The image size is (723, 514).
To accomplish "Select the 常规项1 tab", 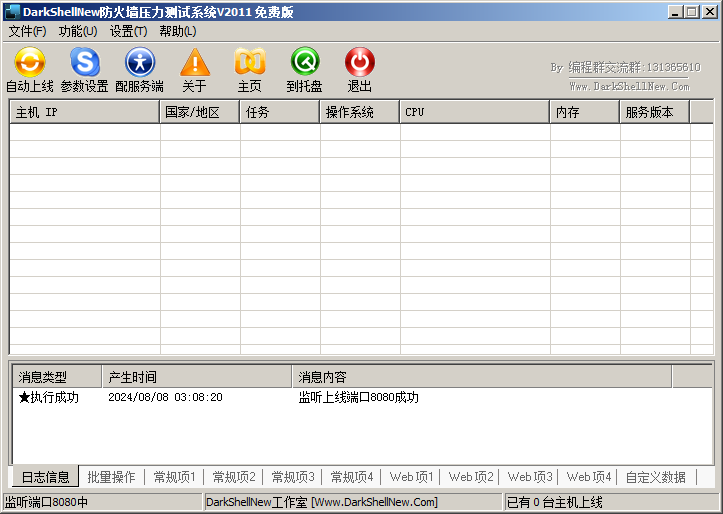I will click(x=175, y=477).
